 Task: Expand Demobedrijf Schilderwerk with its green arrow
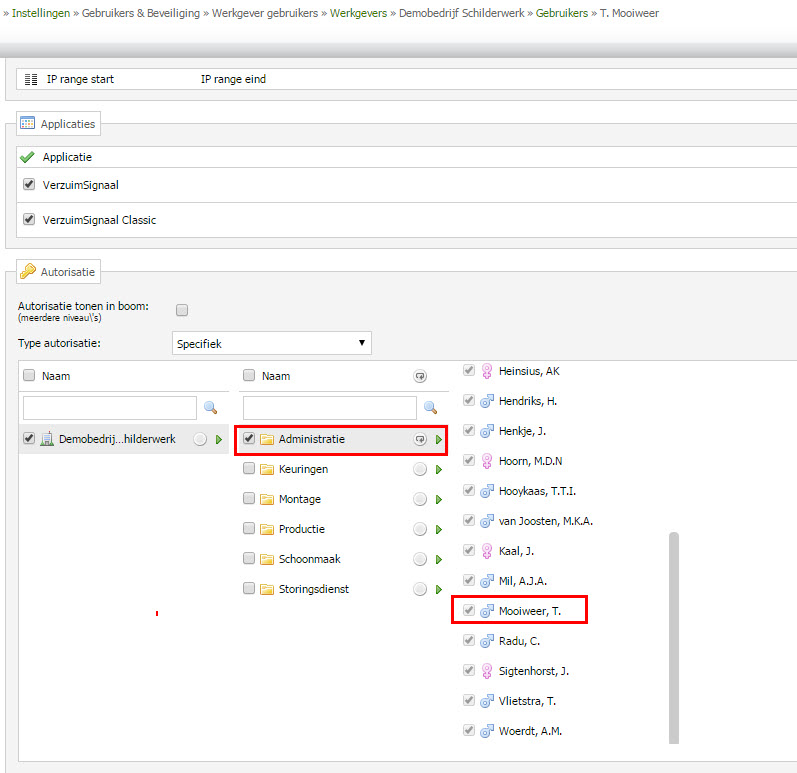point(218,440)
